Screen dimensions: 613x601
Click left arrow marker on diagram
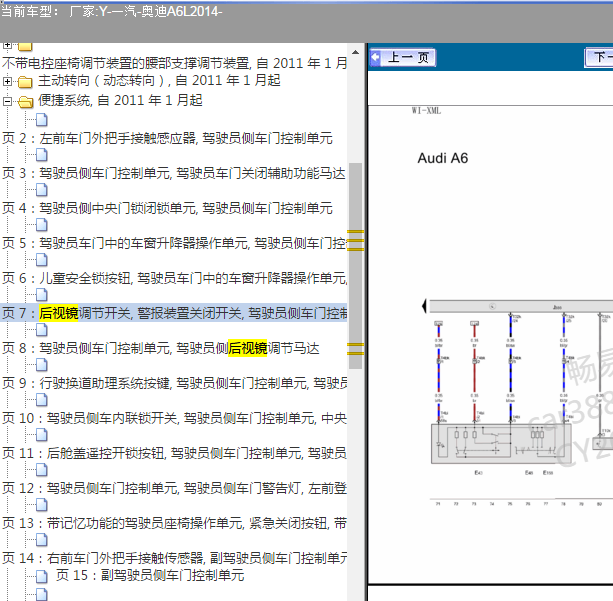click(x=424, y=306)
